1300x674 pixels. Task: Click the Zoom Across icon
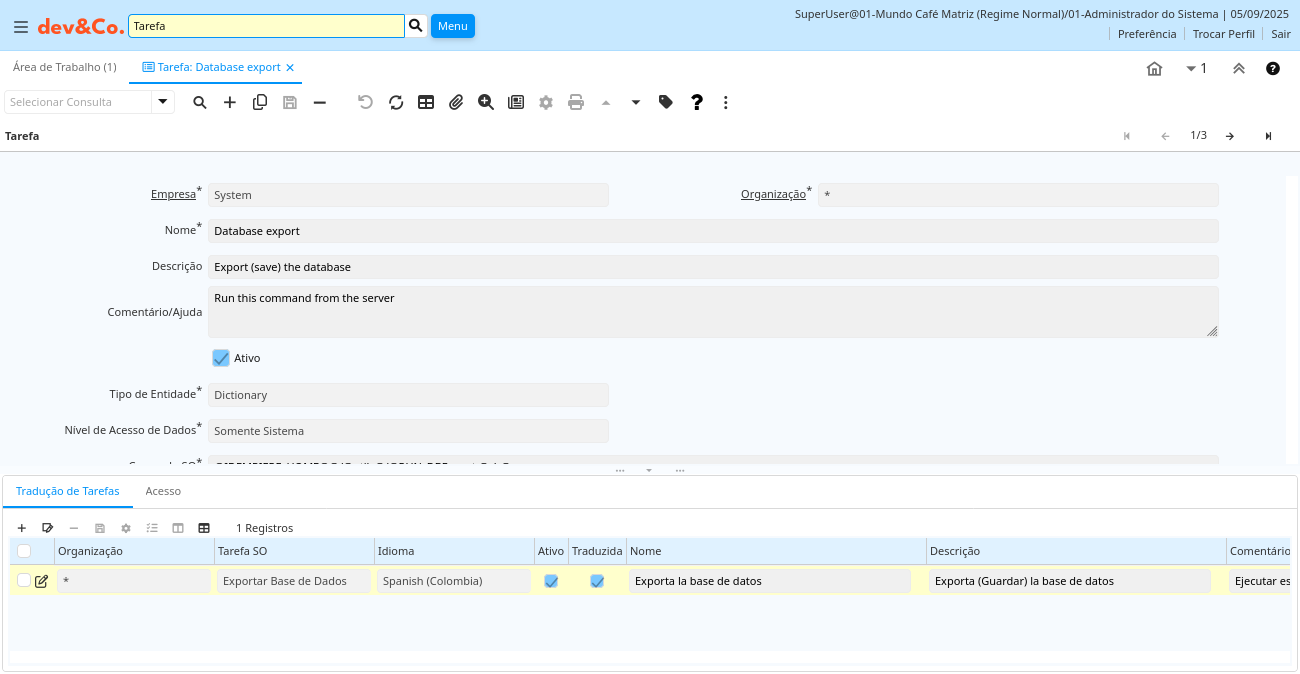pyautogui.click(x=486, y=102)
